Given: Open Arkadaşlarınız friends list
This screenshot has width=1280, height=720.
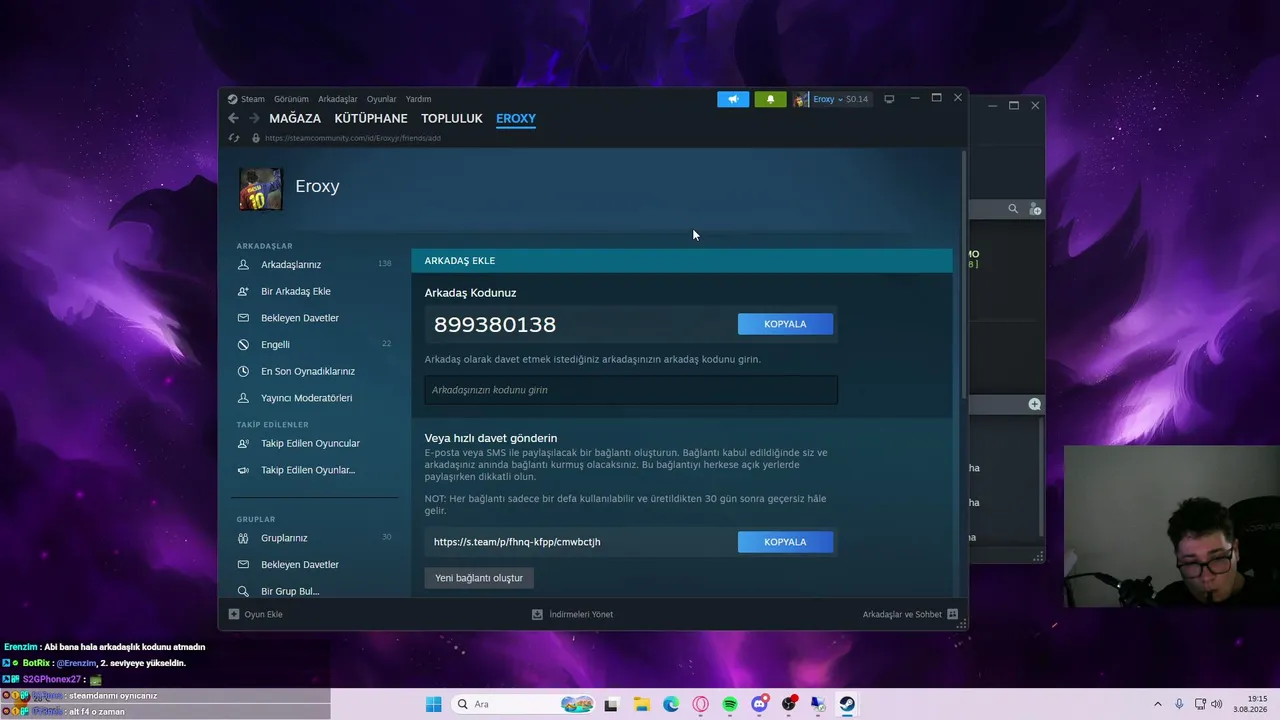Looking at the screenshot, I should [291, 265].
